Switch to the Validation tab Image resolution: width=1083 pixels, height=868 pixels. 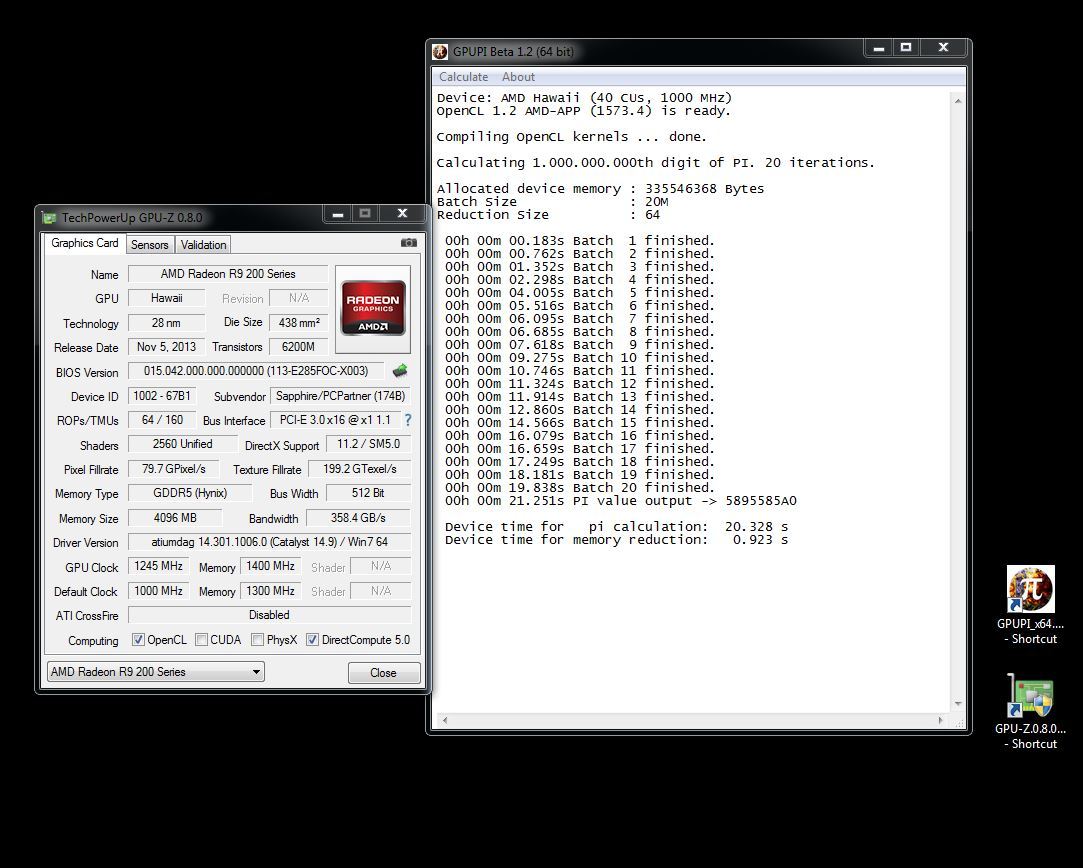coord(203,244)
